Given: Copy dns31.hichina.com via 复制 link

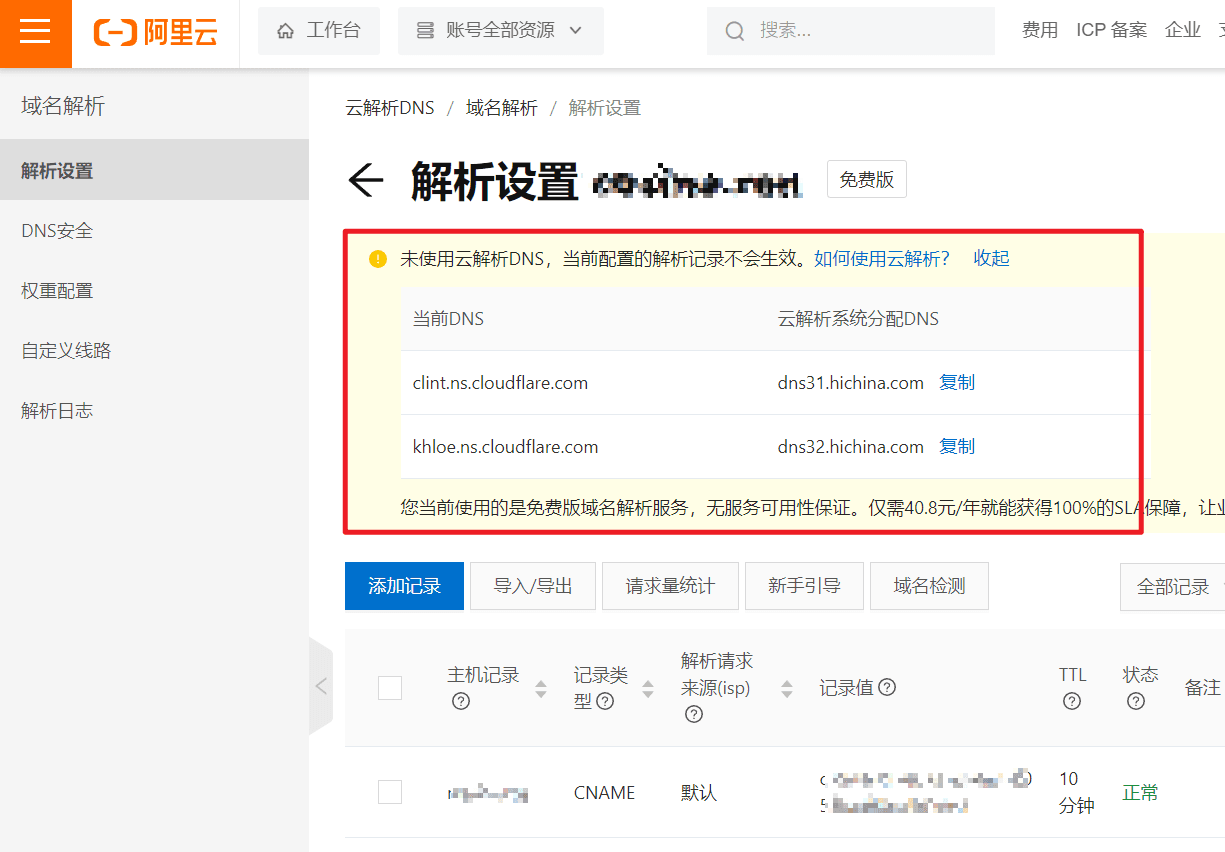Looking at the screenshot, I should coord(957,383).
